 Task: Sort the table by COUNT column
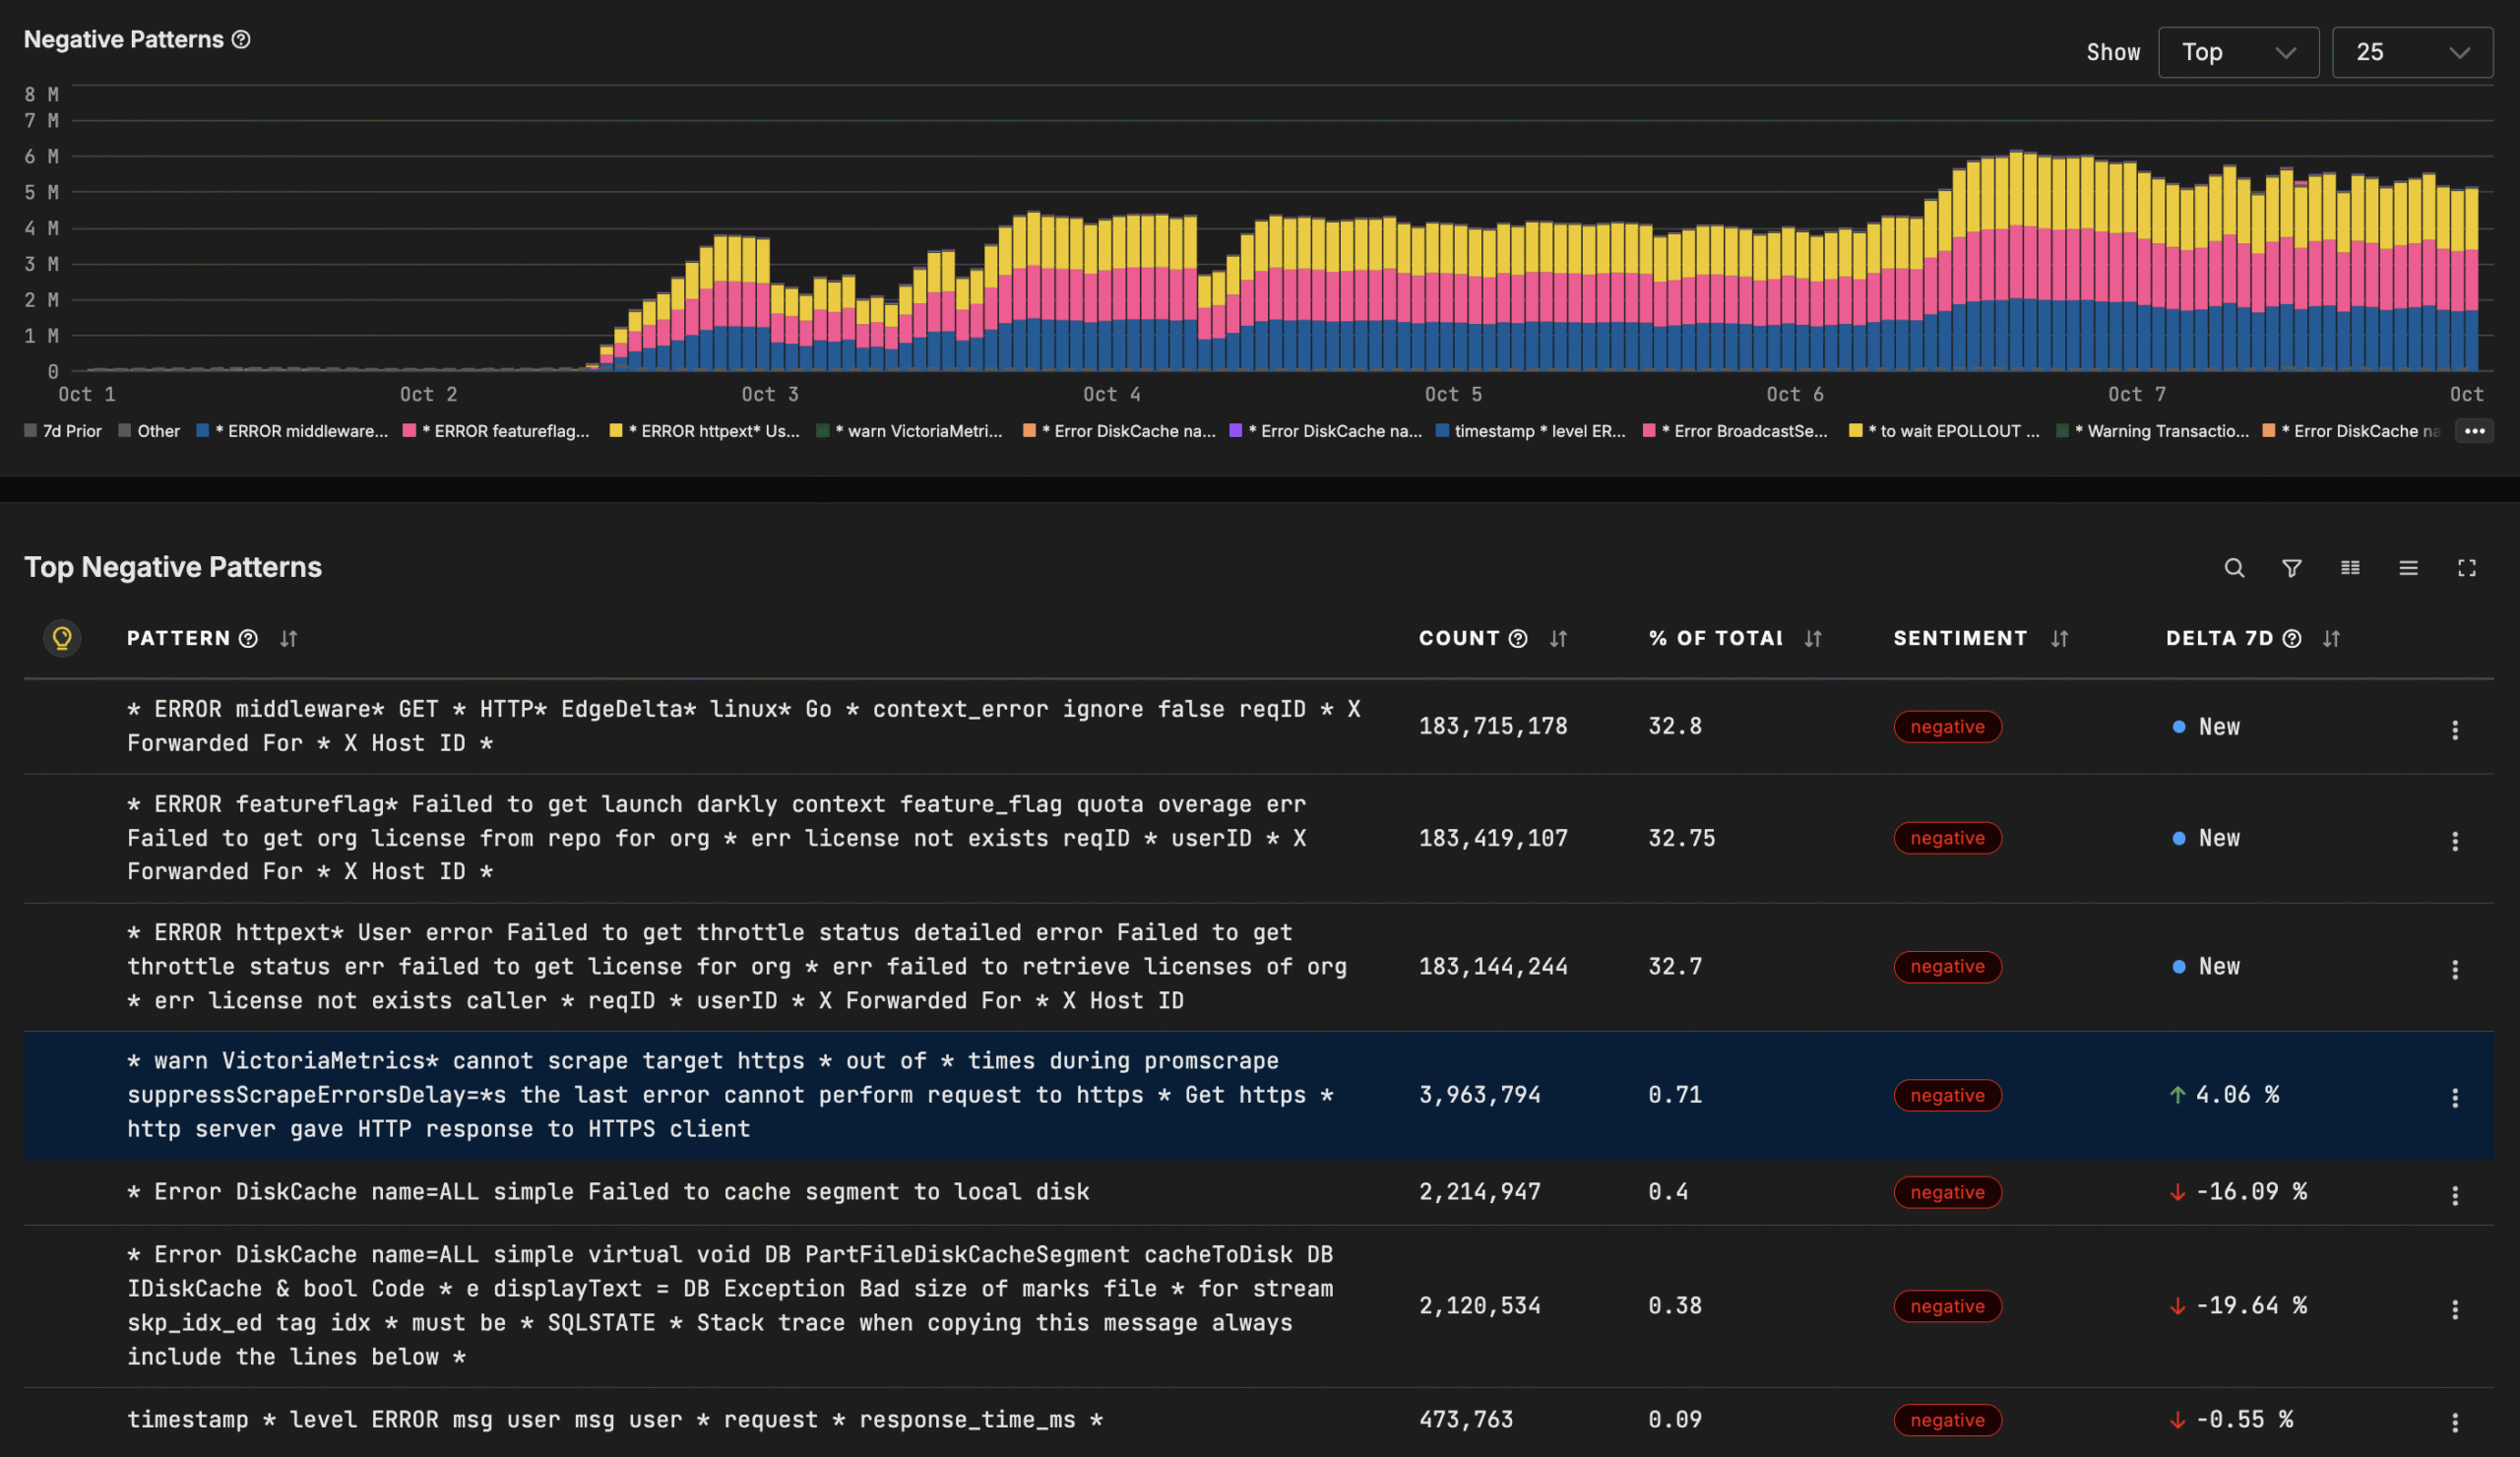pyautogui.click(x=1557, y=638)
